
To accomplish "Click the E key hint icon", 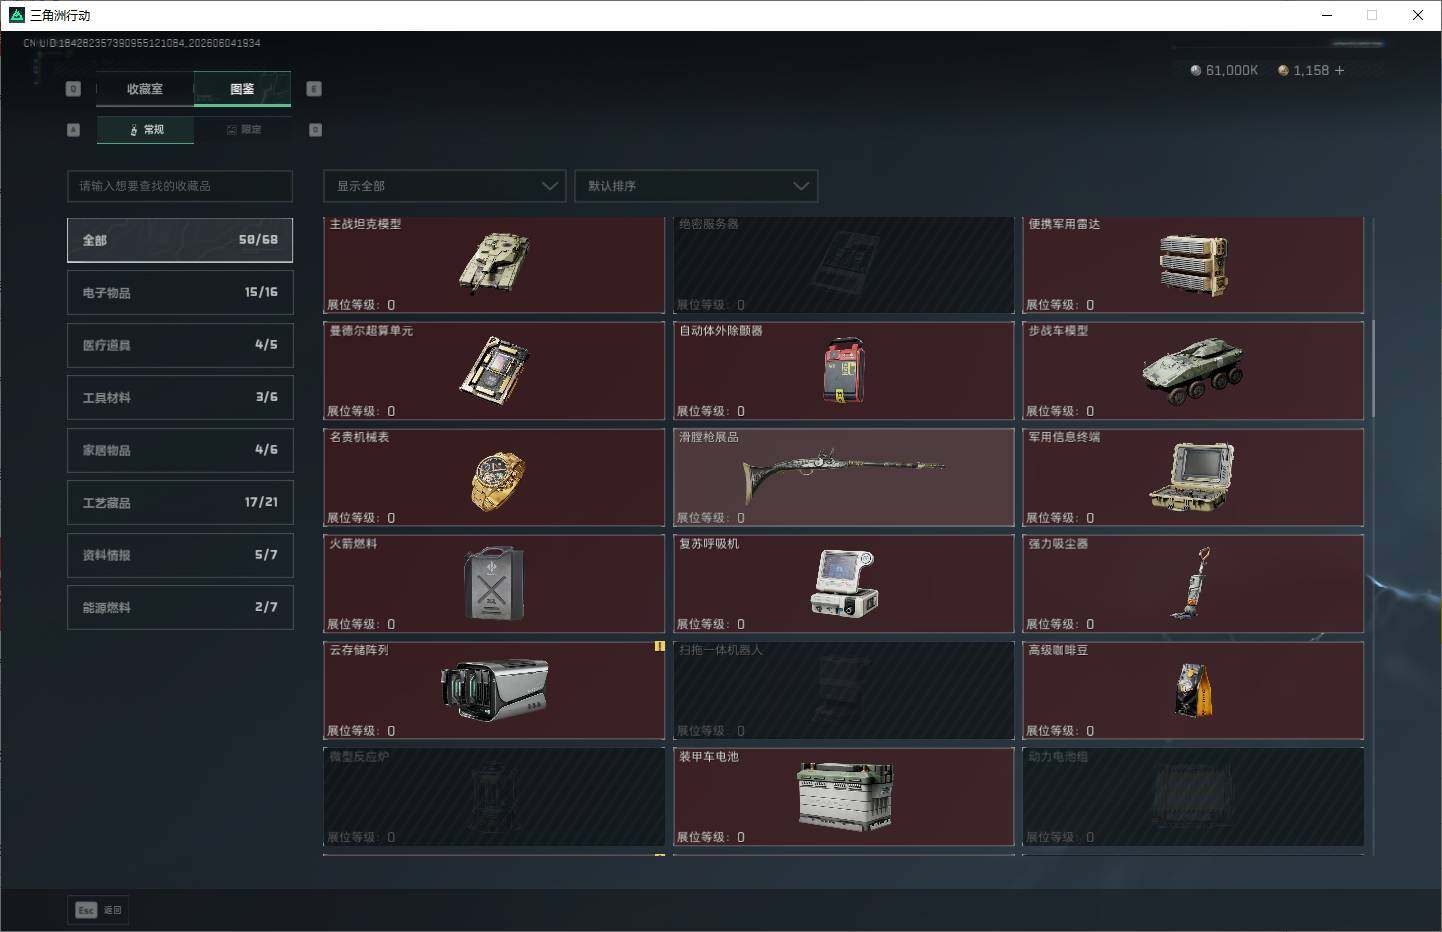I will pos(314,89).
